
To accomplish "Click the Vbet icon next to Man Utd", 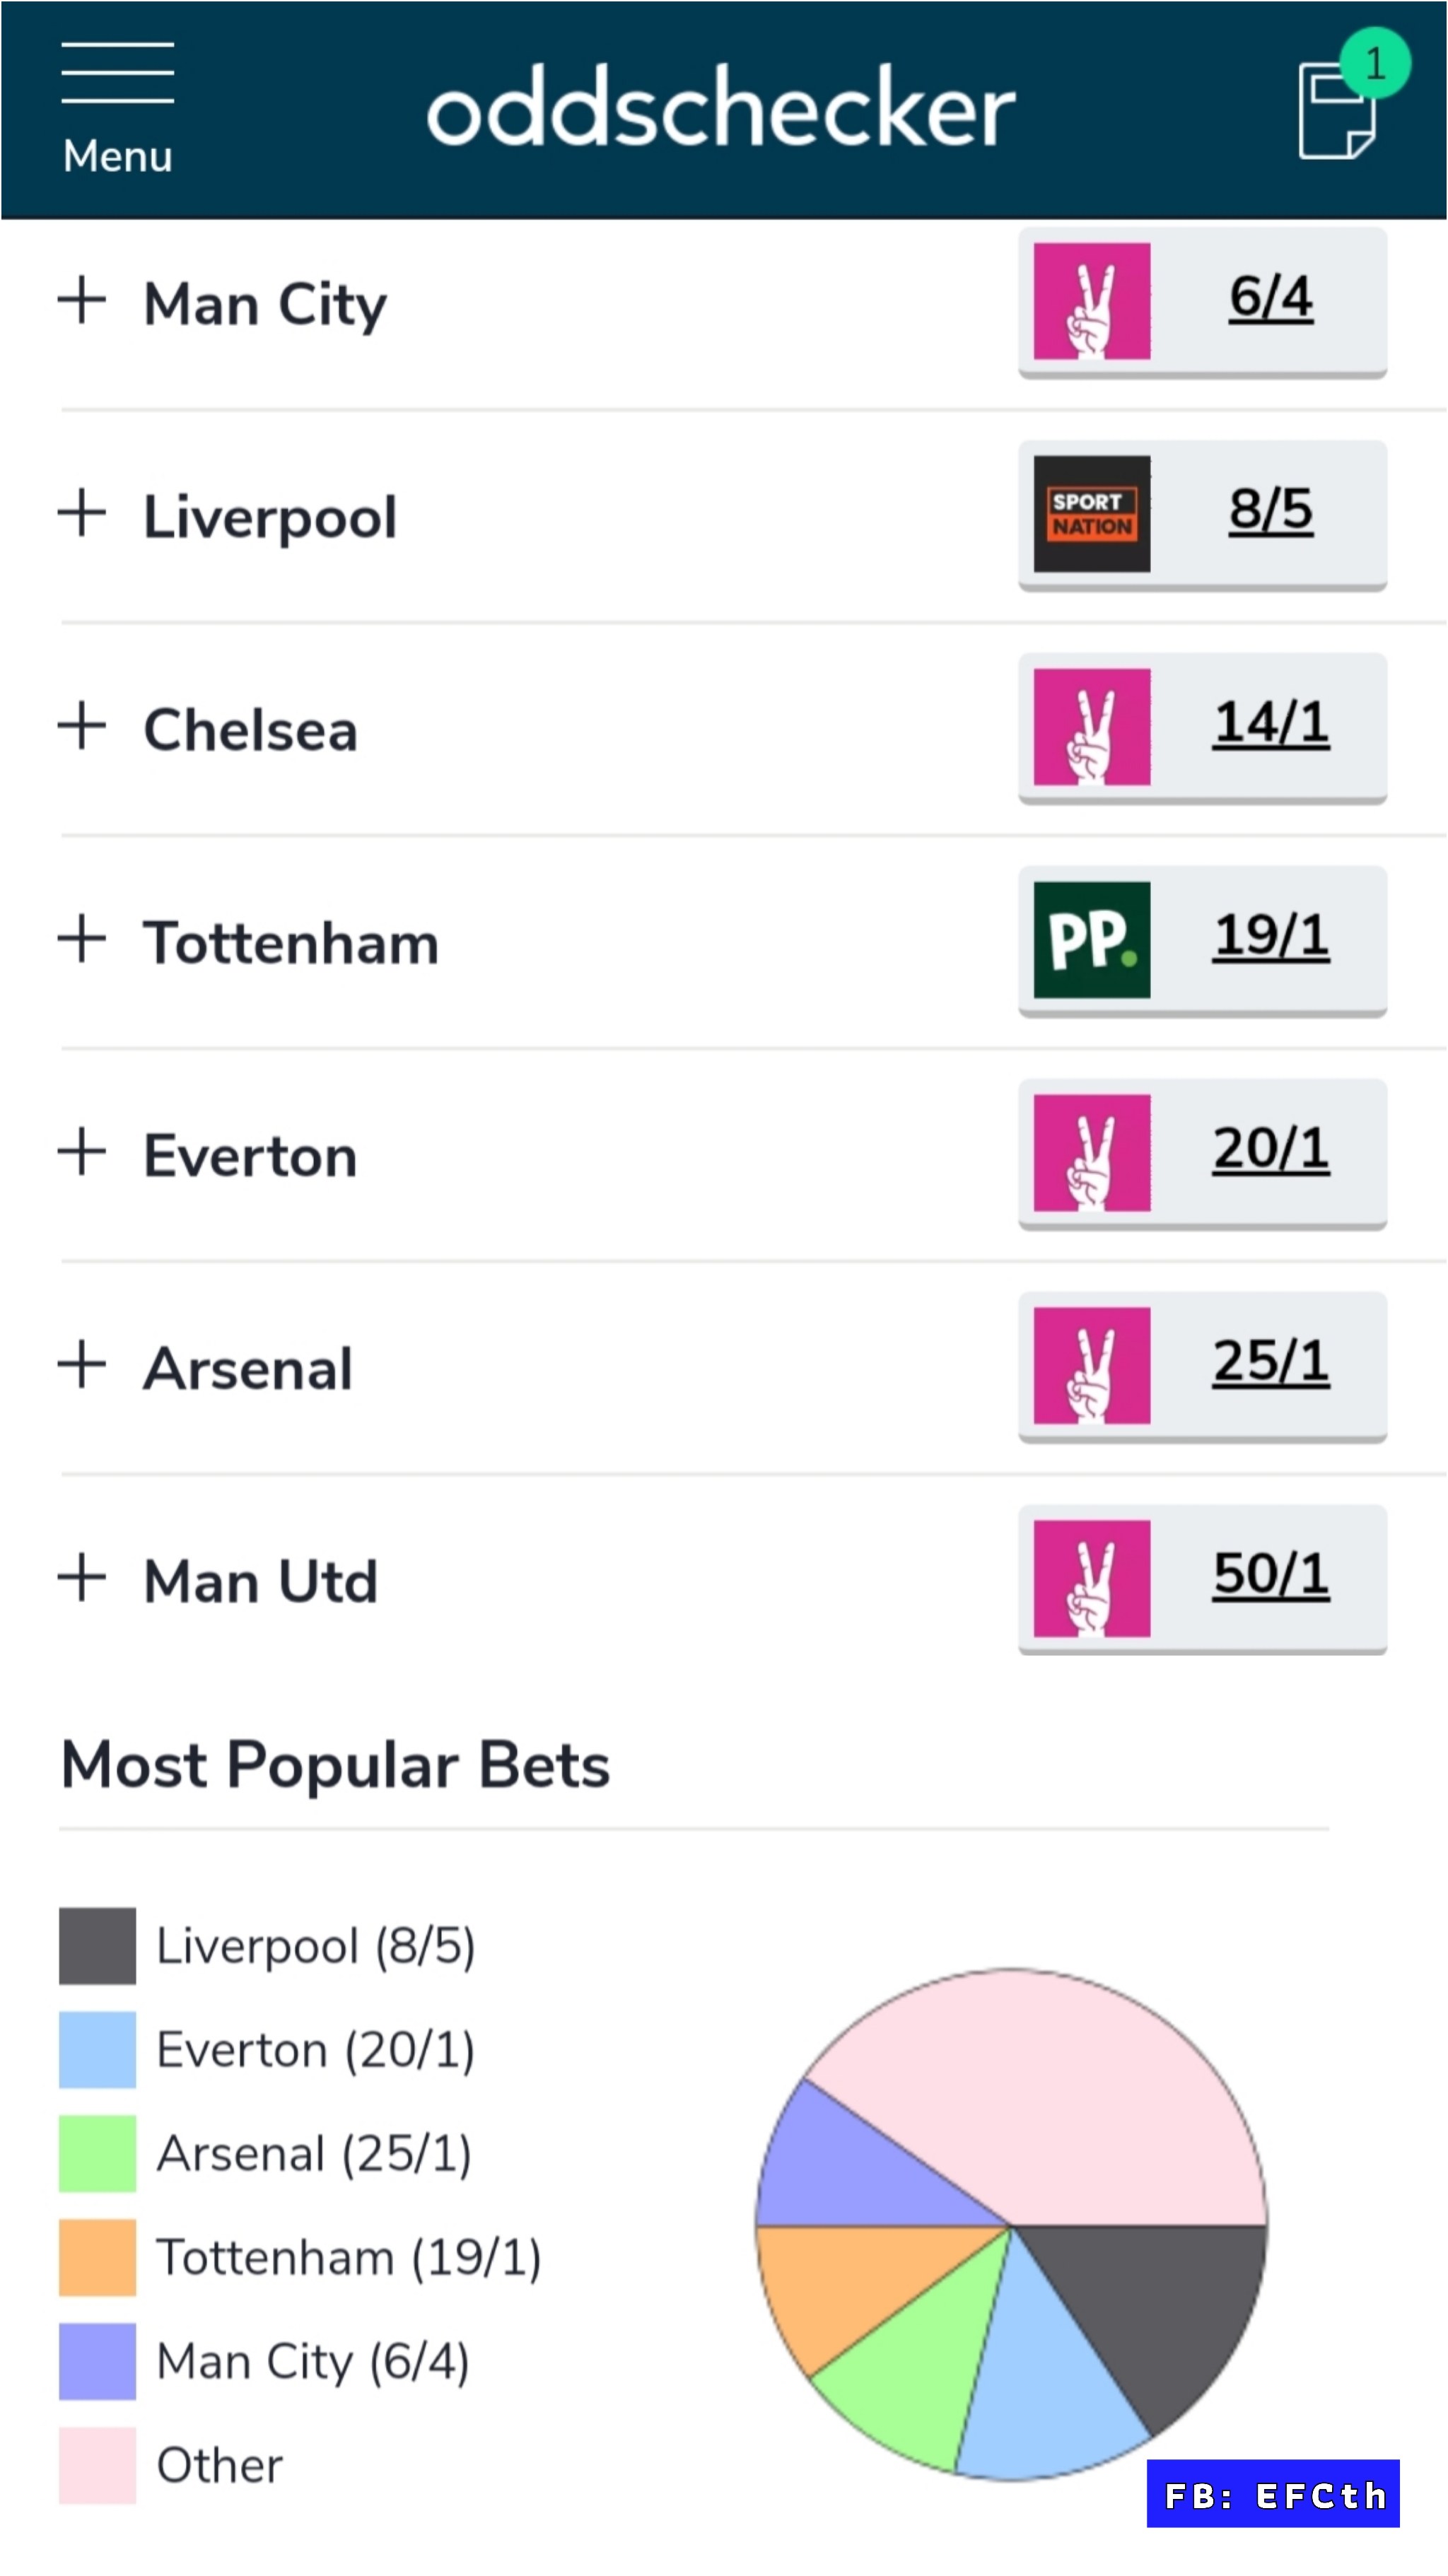I will pos(1090,1578).
